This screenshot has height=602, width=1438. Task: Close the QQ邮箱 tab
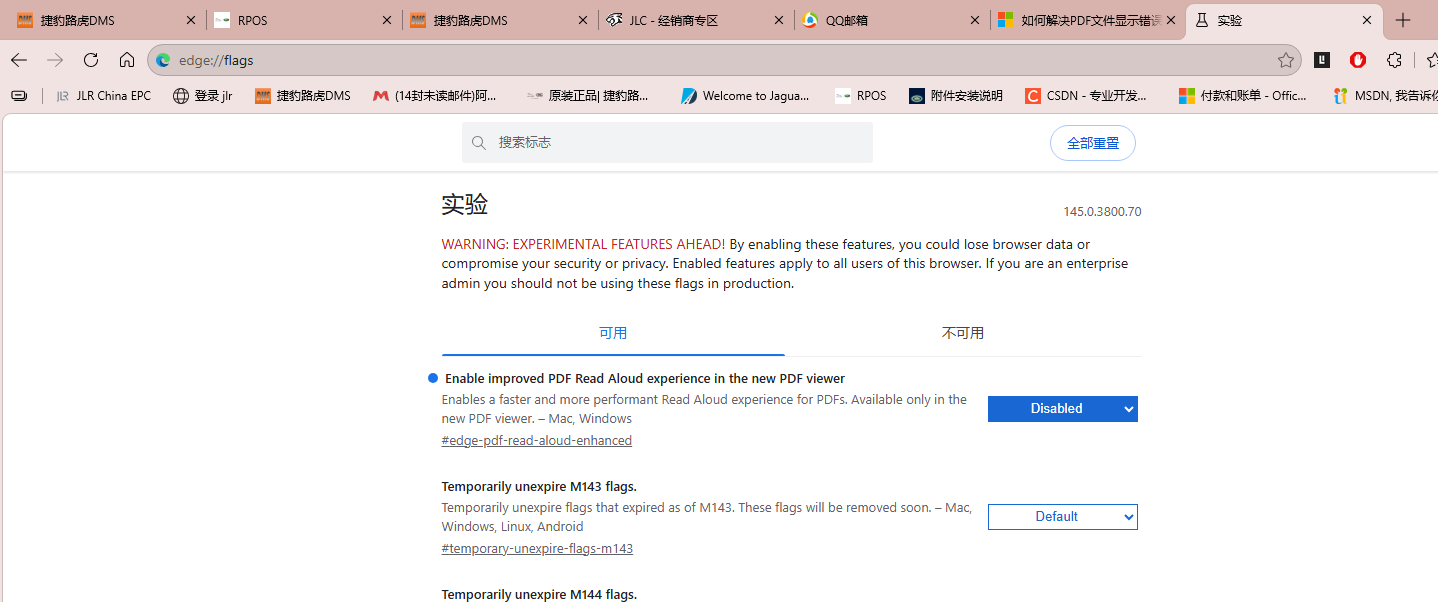[975, 20]
